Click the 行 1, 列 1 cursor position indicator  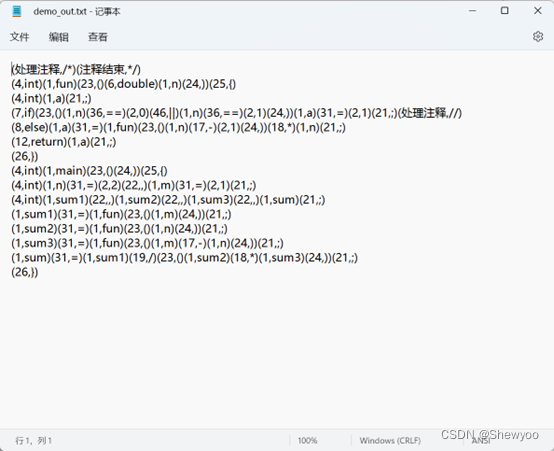34,440
